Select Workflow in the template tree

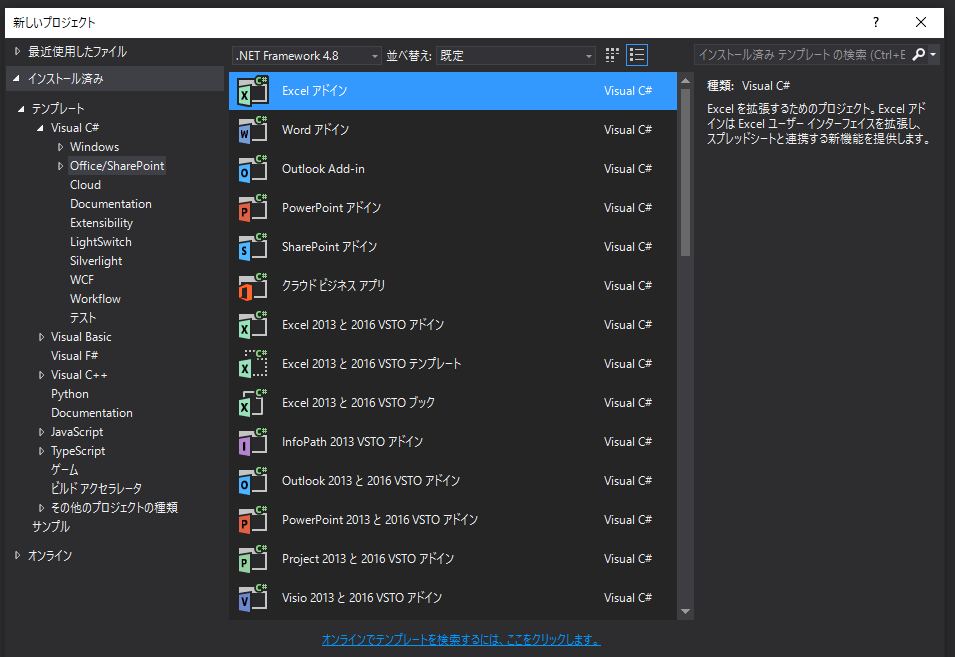point(95,299)
